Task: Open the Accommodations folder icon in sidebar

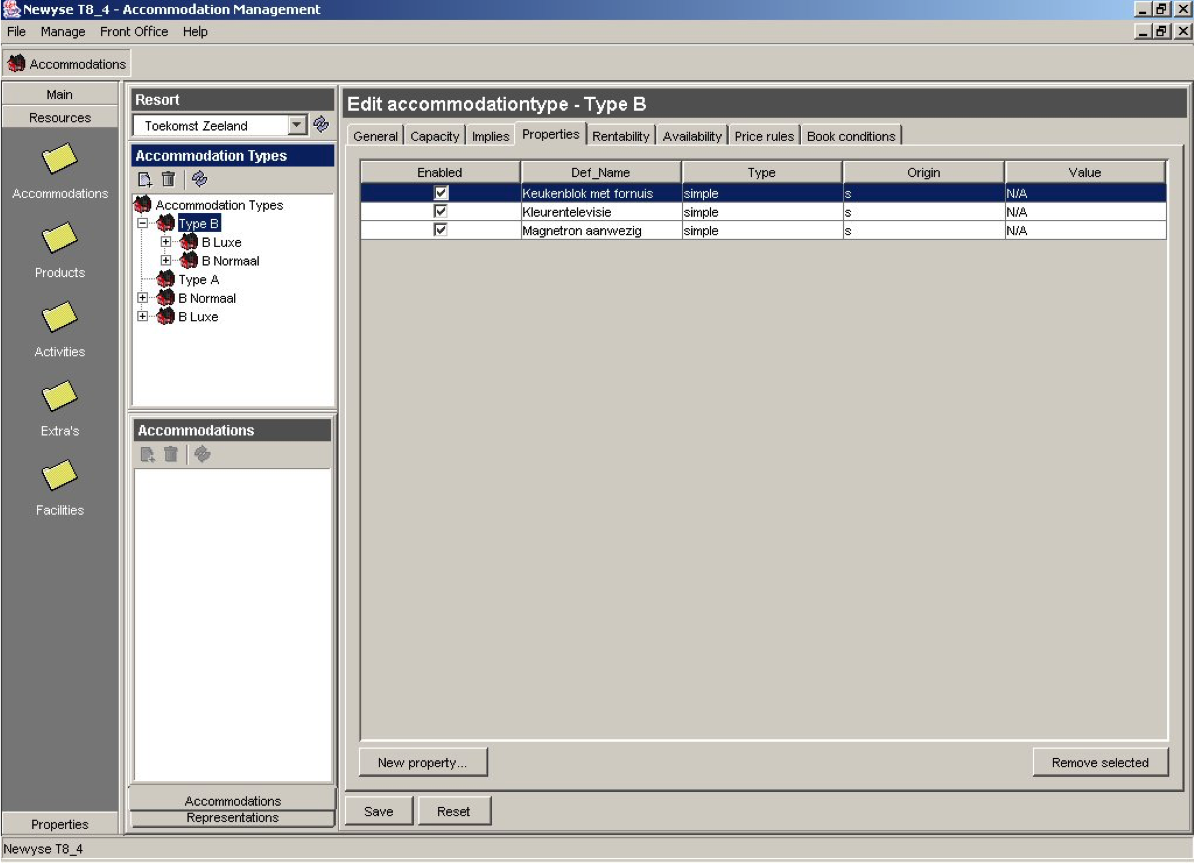Action: 59,159
